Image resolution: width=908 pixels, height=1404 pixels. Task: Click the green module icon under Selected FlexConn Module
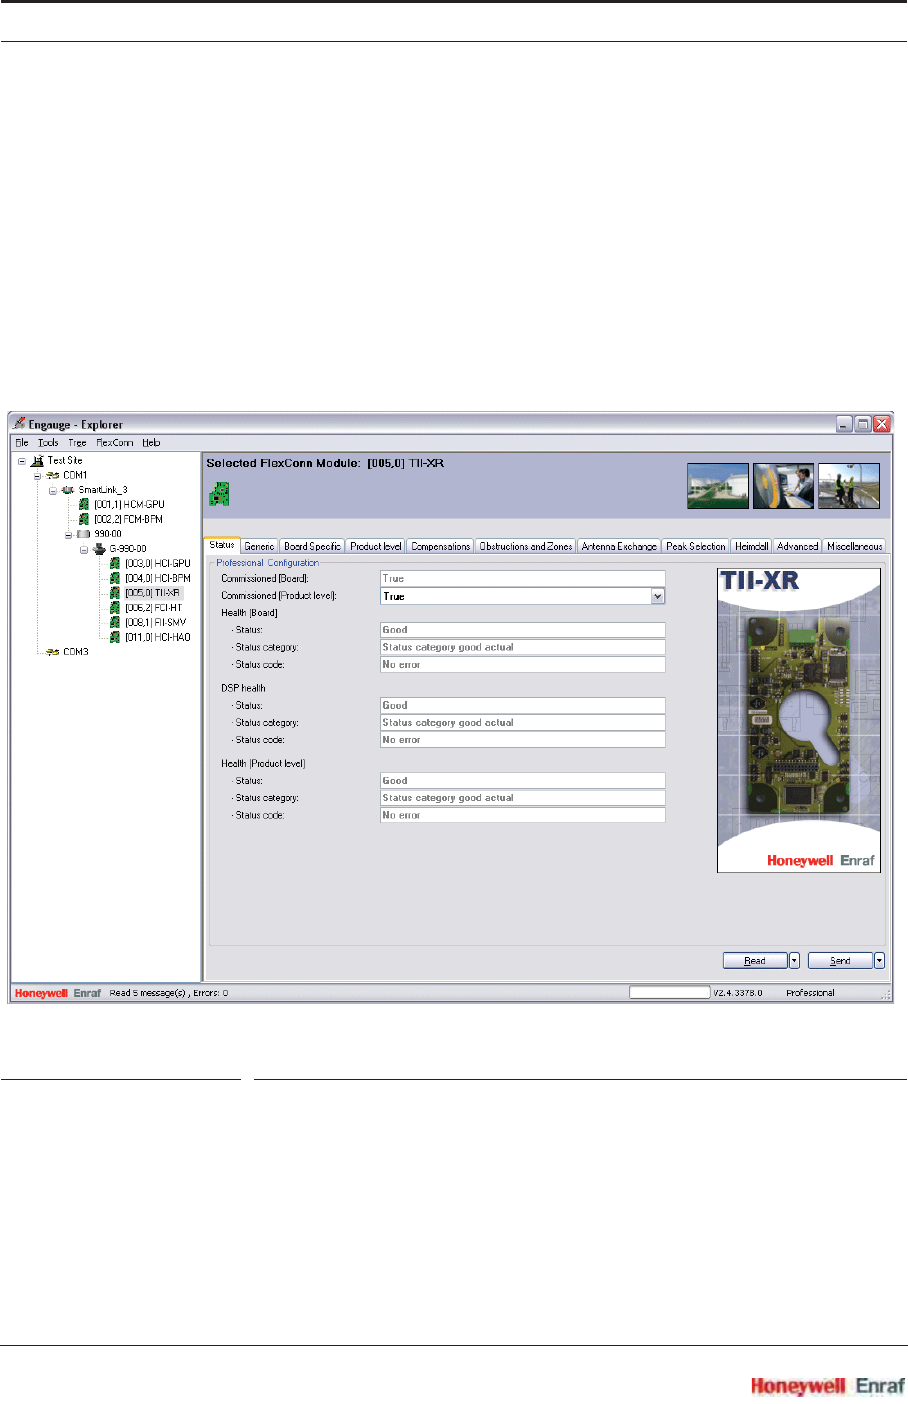click(219, 493)
